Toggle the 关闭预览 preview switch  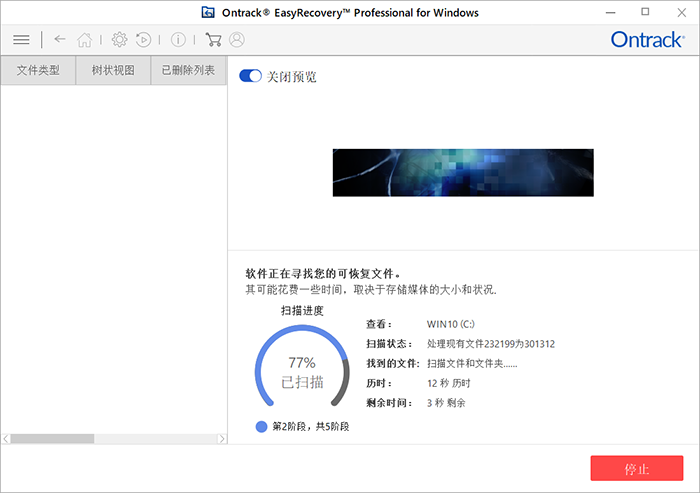point(250,76)
